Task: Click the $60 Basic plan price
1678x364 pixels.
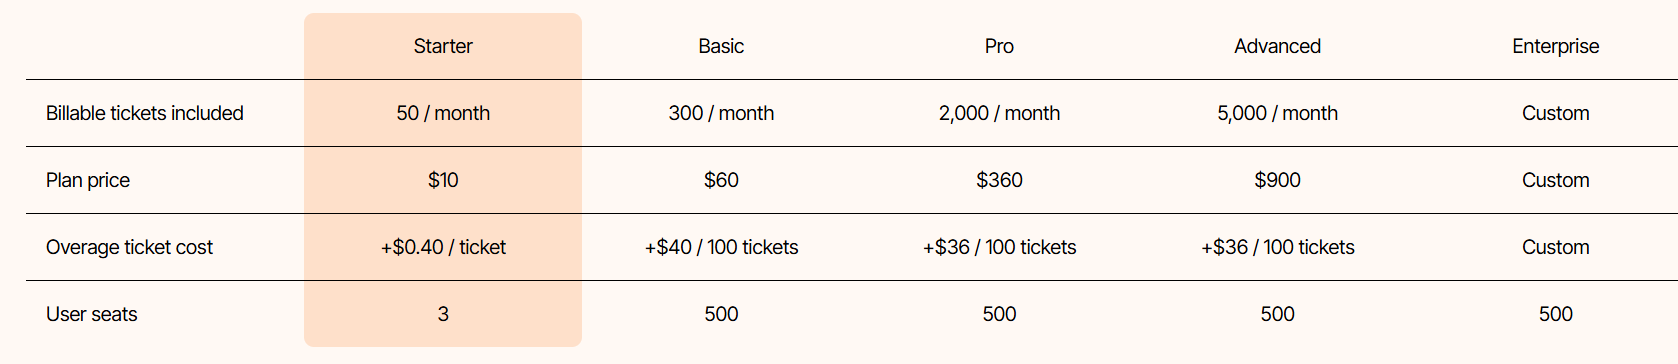Action: pos(721,180)
